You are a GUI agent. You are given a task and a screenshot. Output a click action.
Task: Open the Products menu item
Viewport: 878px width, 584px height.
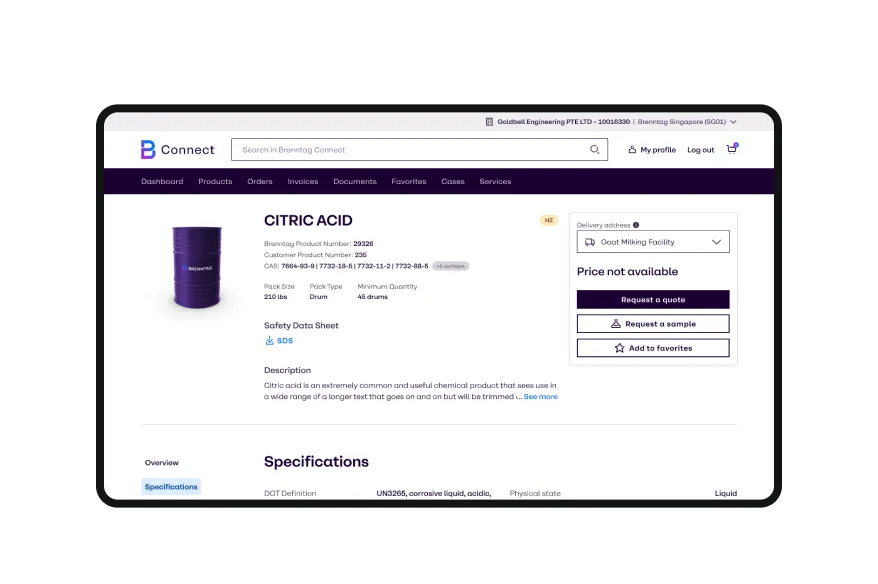pyautogui.click(x=215, y=181)
